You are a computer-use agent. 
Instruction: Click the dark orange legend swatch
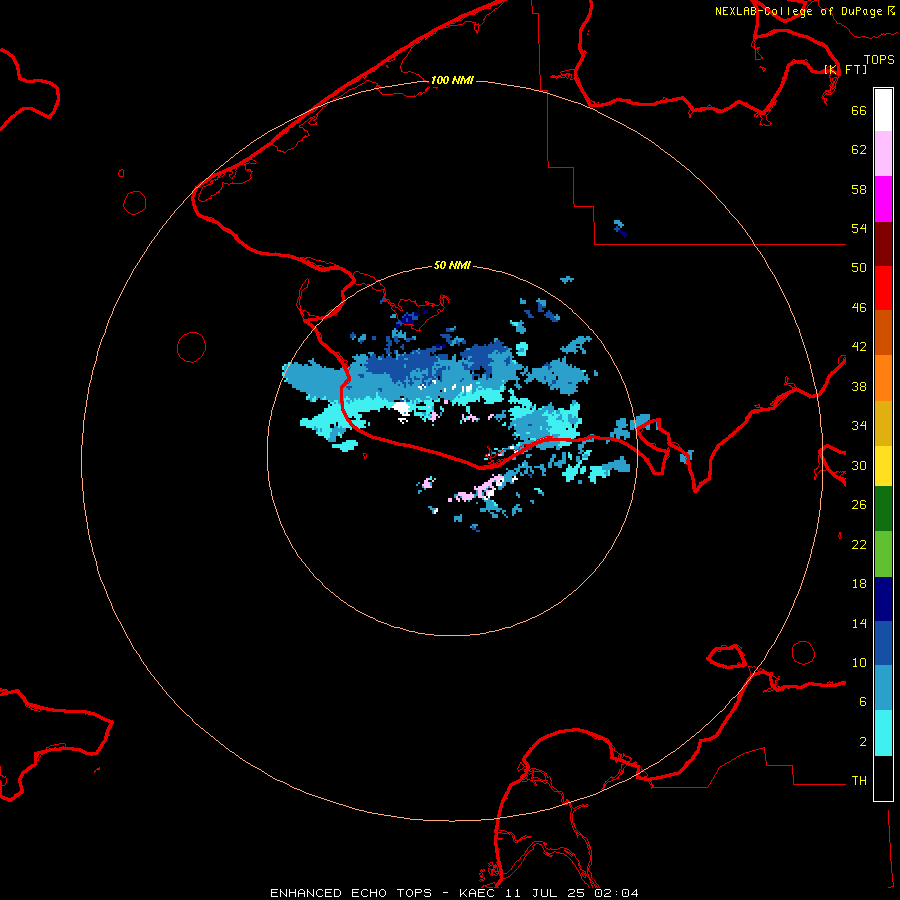point(883,332)
